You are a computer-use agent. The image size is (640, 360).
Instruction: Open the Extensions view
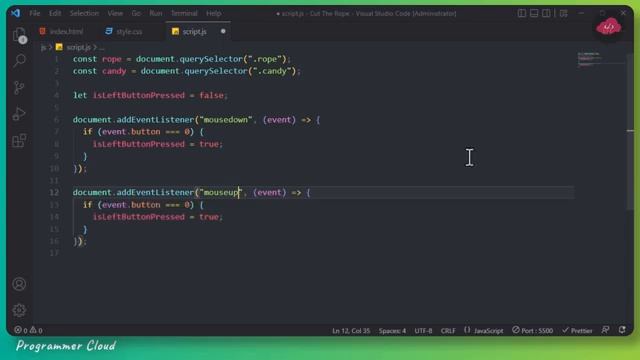tap(19, 140)
